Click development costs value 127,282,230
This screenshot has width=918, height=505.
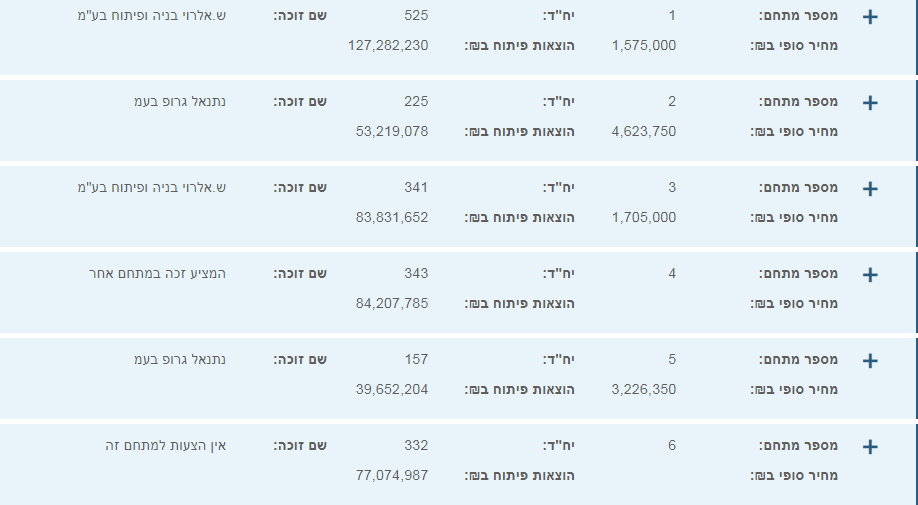click(389, 45)
